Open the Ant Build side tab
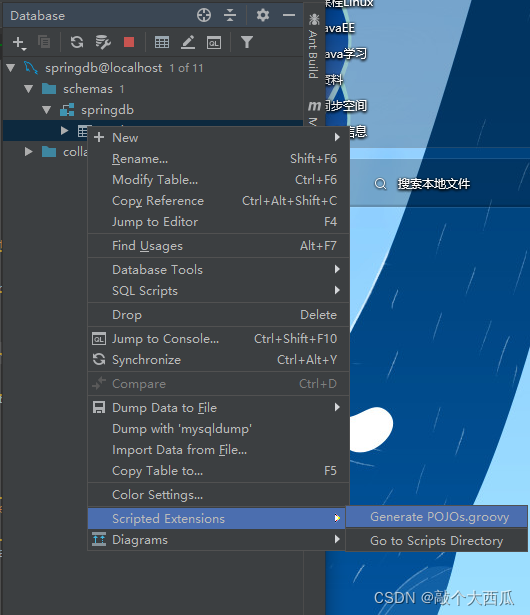 click(313, 46)
